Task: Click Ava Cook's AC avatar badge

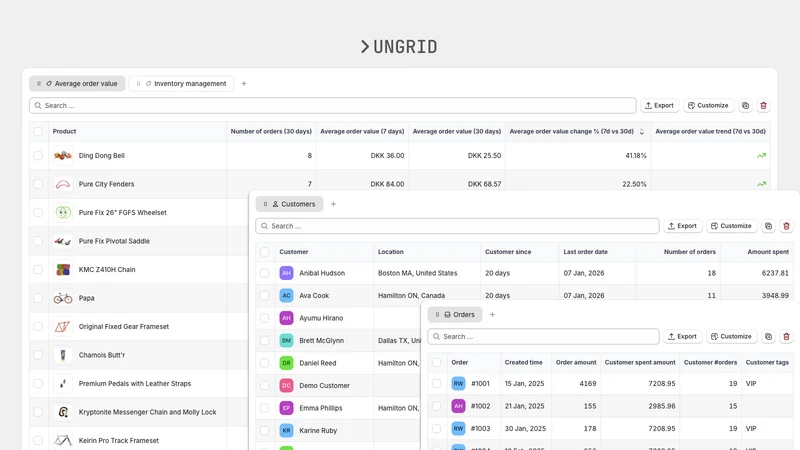Action: pyautogui.click(x=286, y=295)
